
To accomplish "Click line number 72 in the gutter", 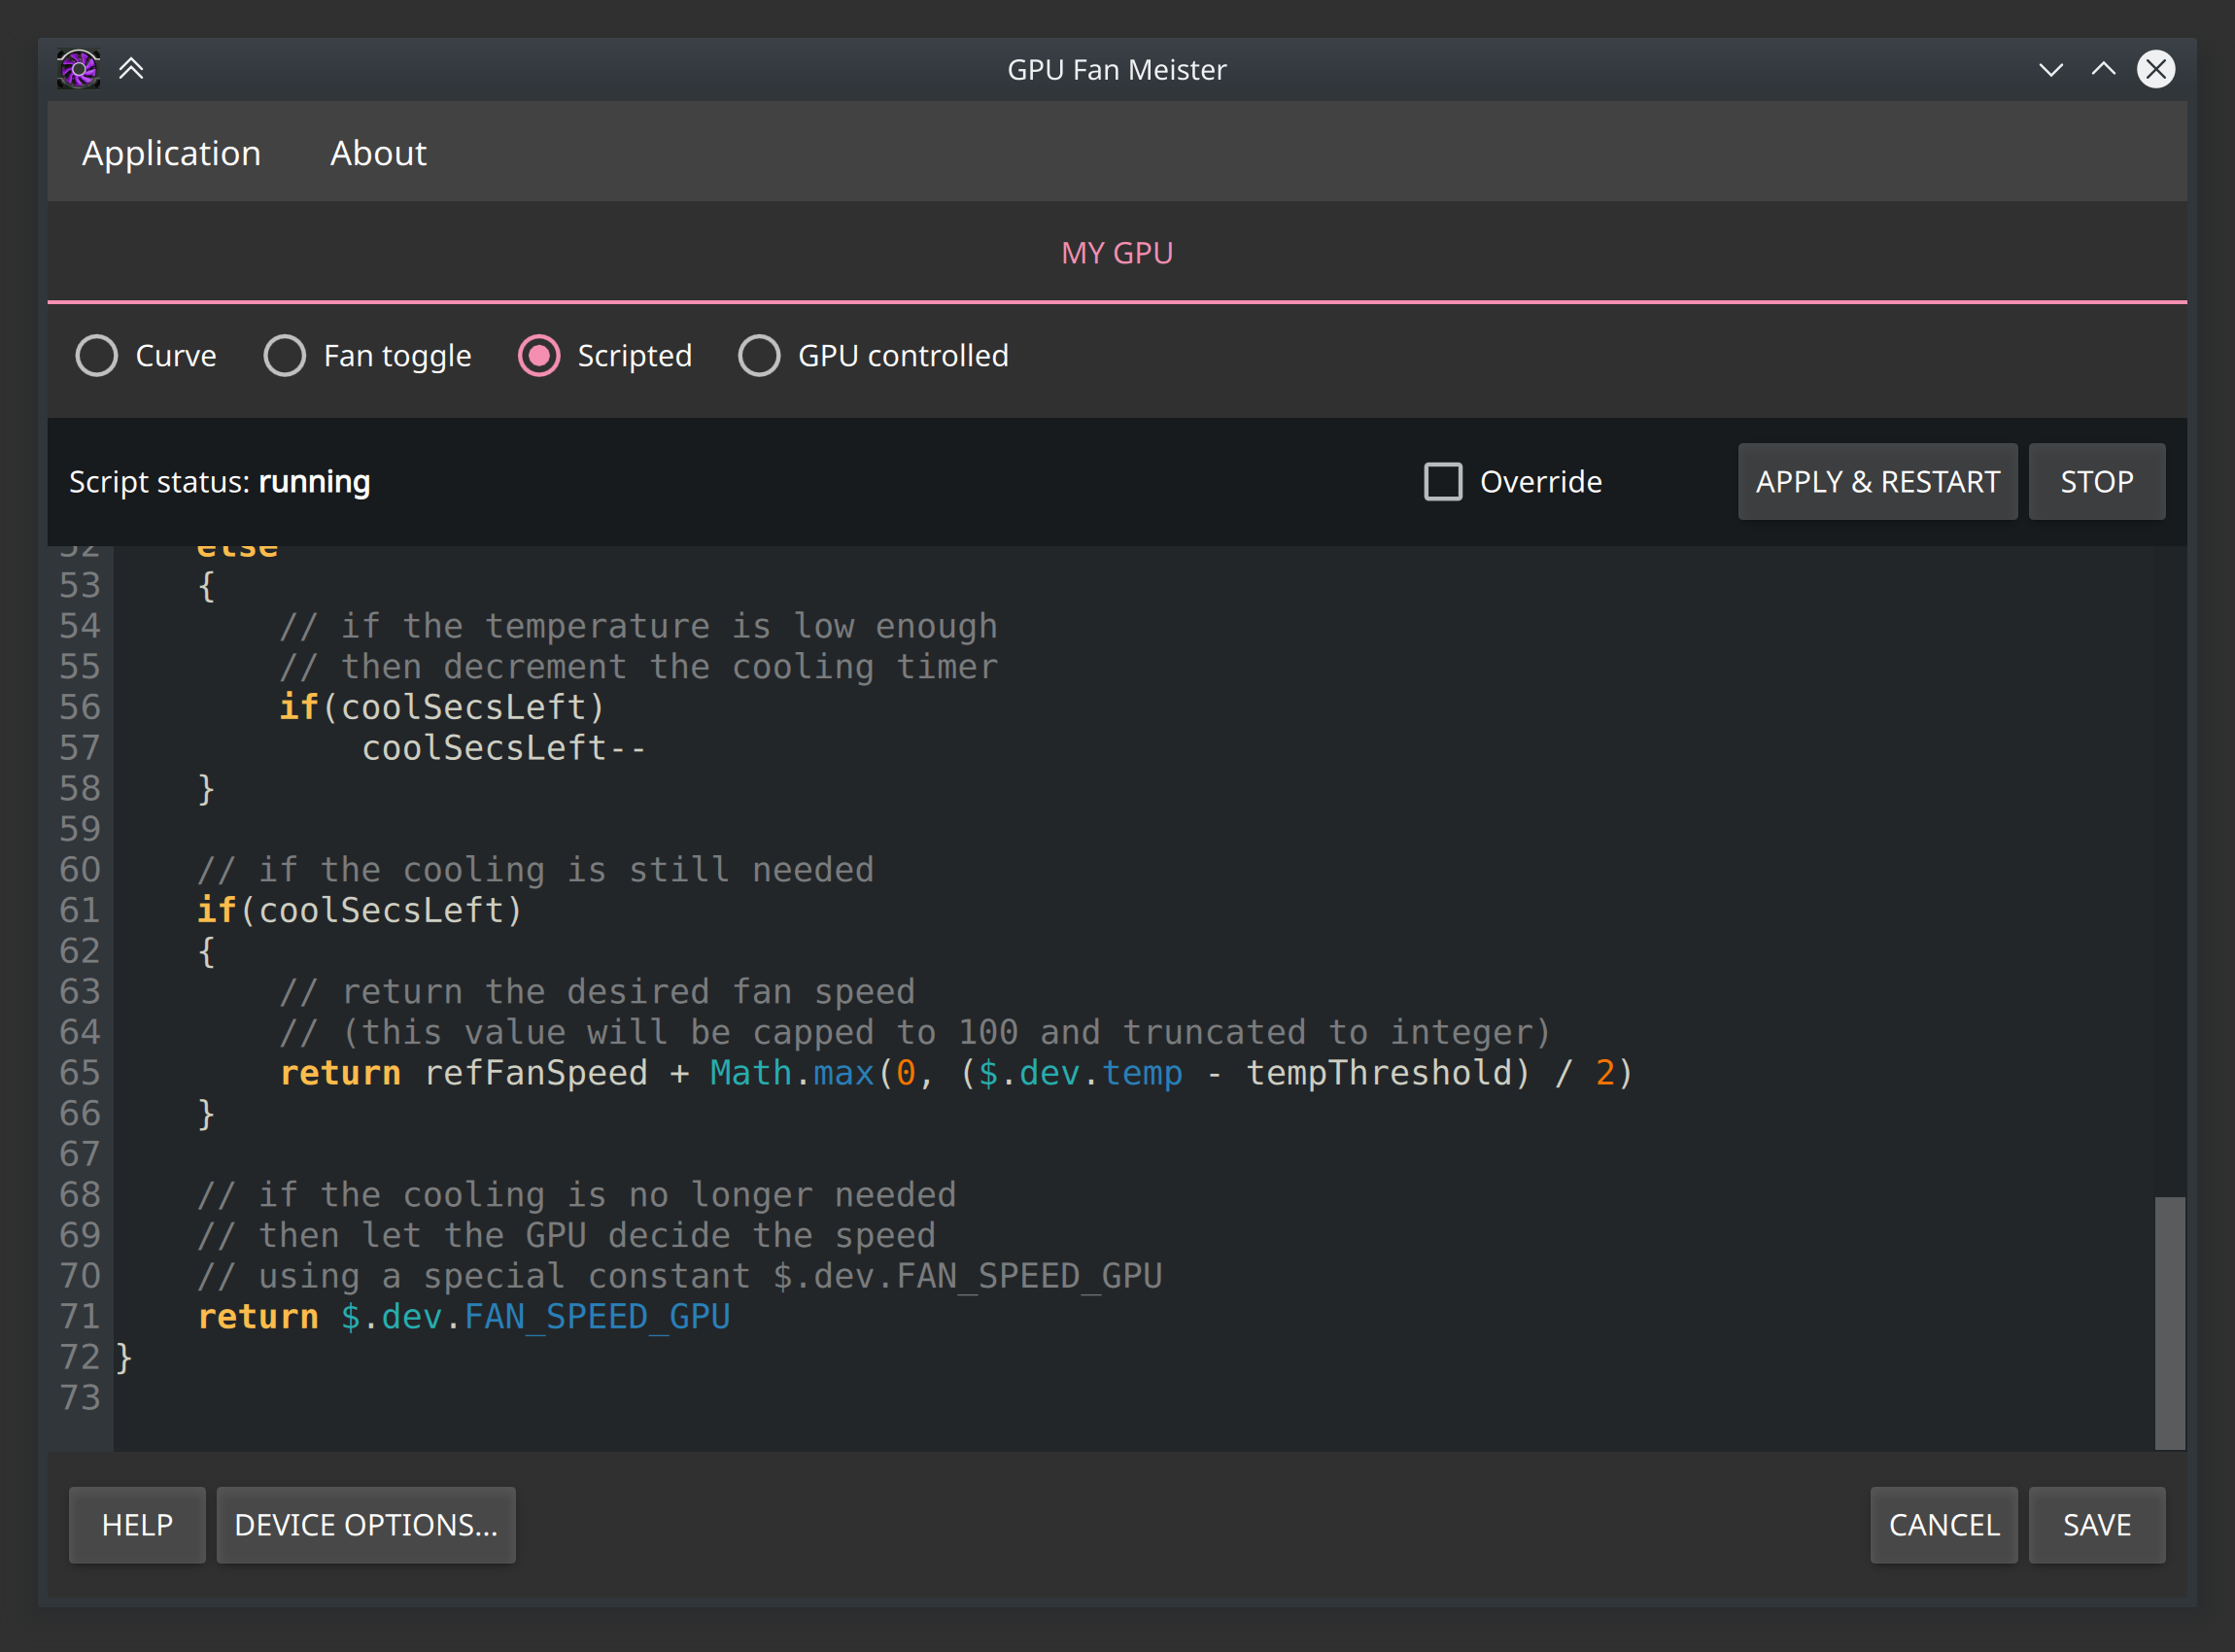I will click(80, 1357).
